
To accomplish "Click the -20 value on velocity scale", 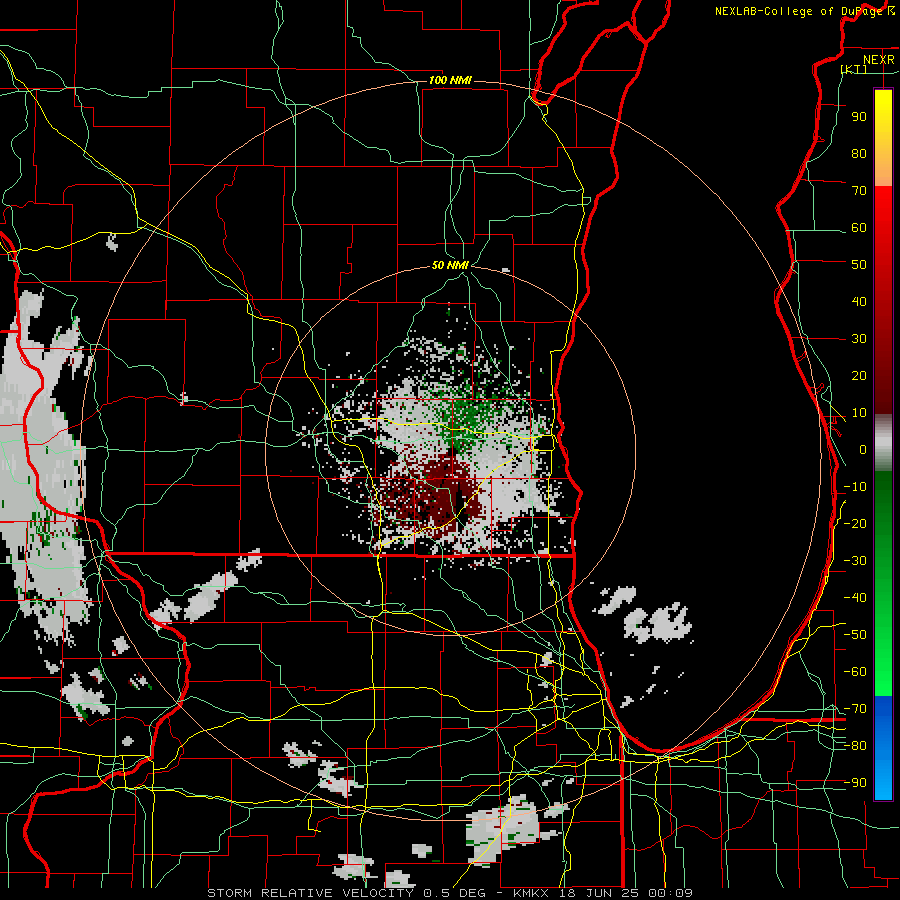I will click(855, 523).
